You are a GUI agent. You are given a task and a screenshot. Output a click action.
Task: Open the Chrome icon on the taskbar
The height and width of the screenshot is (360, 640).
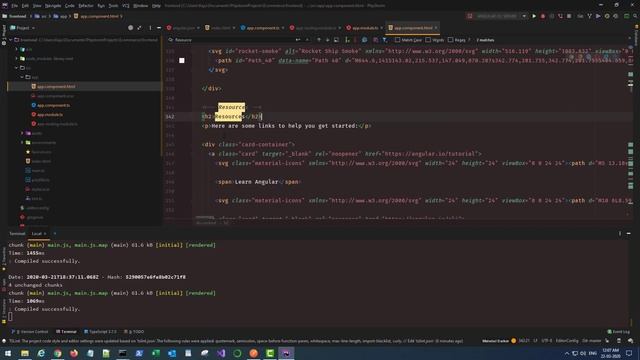58,353
